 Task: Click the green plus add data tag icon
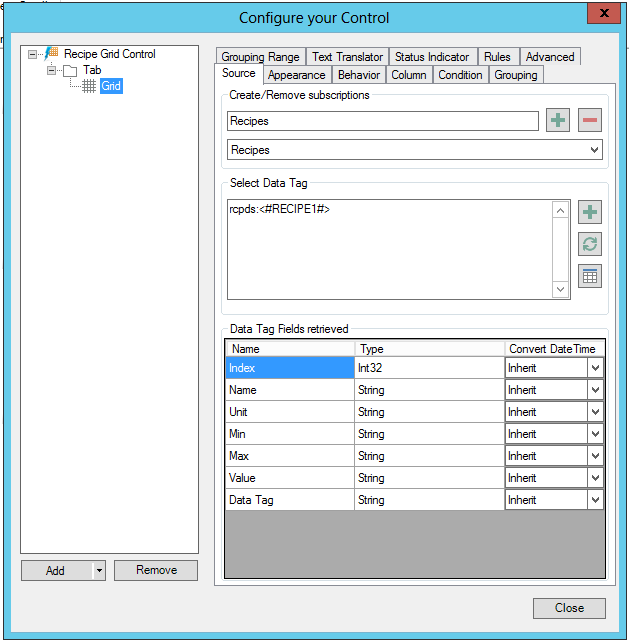(x=590, y=212)
